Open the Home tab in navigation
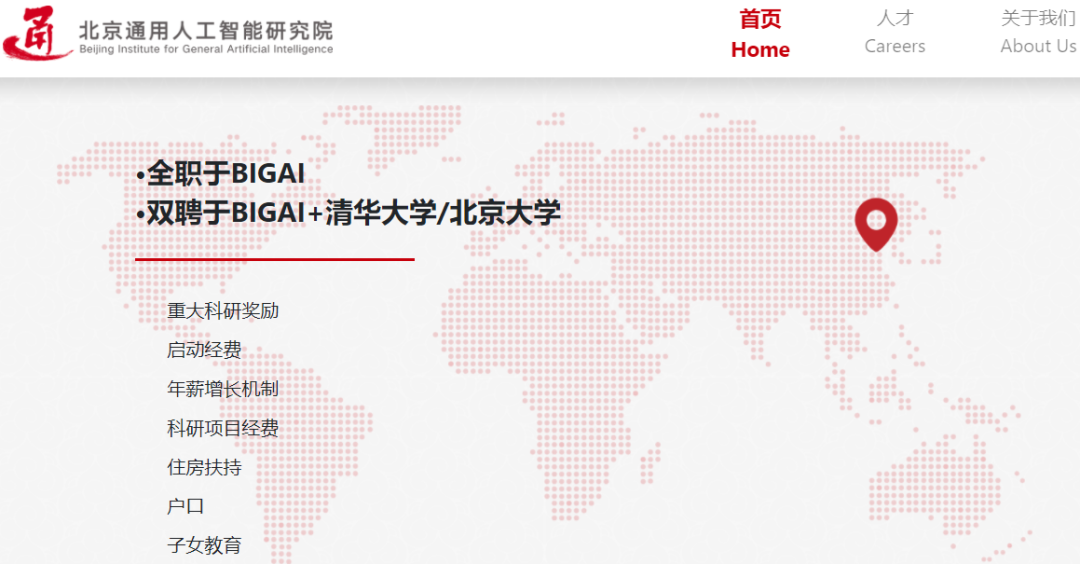The width and height of the screenshot is (1080, 564). tap(760, 34)
